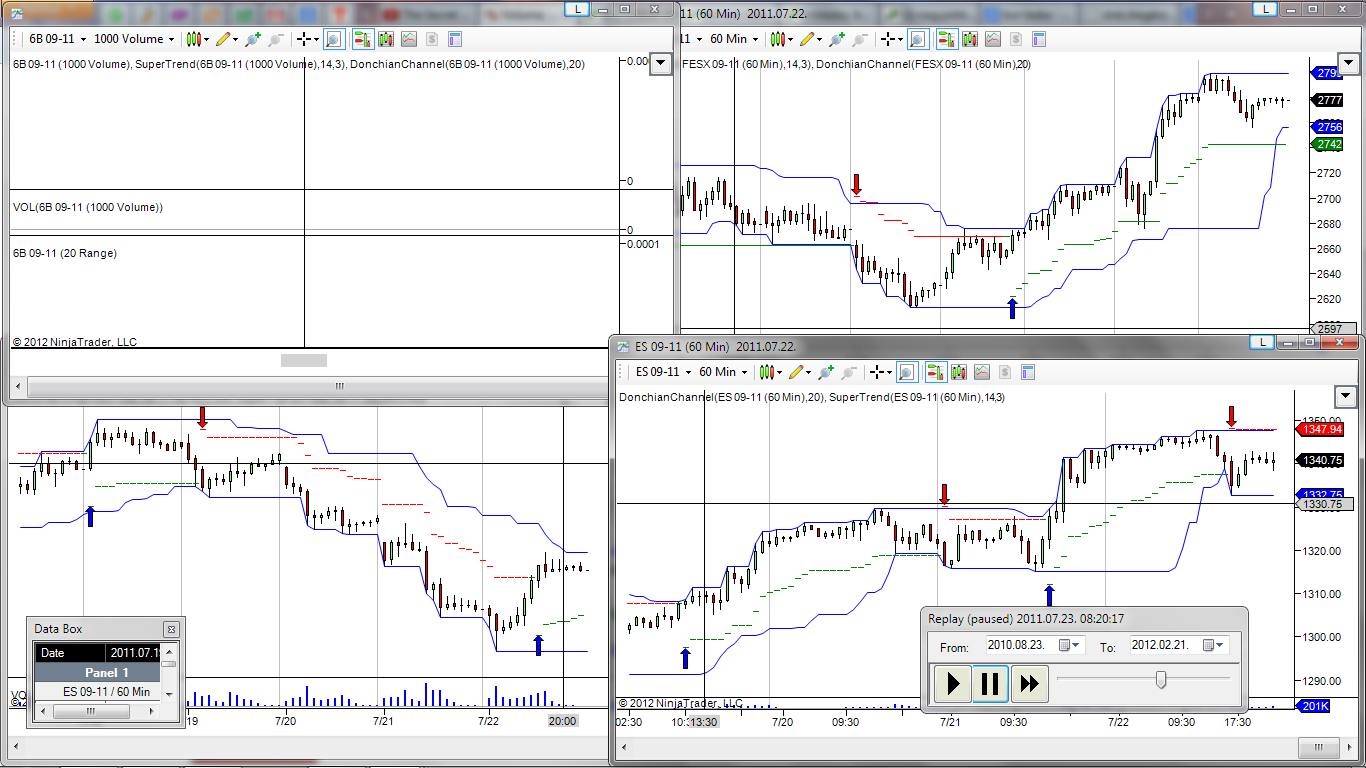Image resolution: width=1366 pixels, height=768 pixels.
Task: Choose the crosshair cursor tool in ES window
Action: coord(880,372)
